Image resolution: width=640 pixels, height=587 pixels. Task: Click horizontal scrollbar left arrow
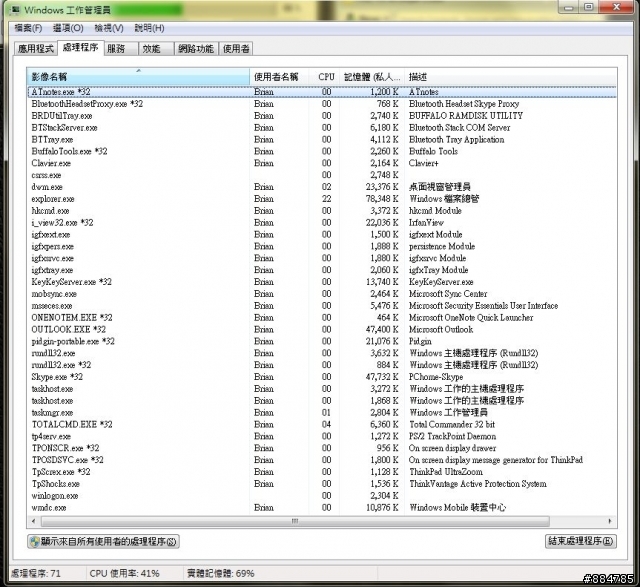[33, 521]
